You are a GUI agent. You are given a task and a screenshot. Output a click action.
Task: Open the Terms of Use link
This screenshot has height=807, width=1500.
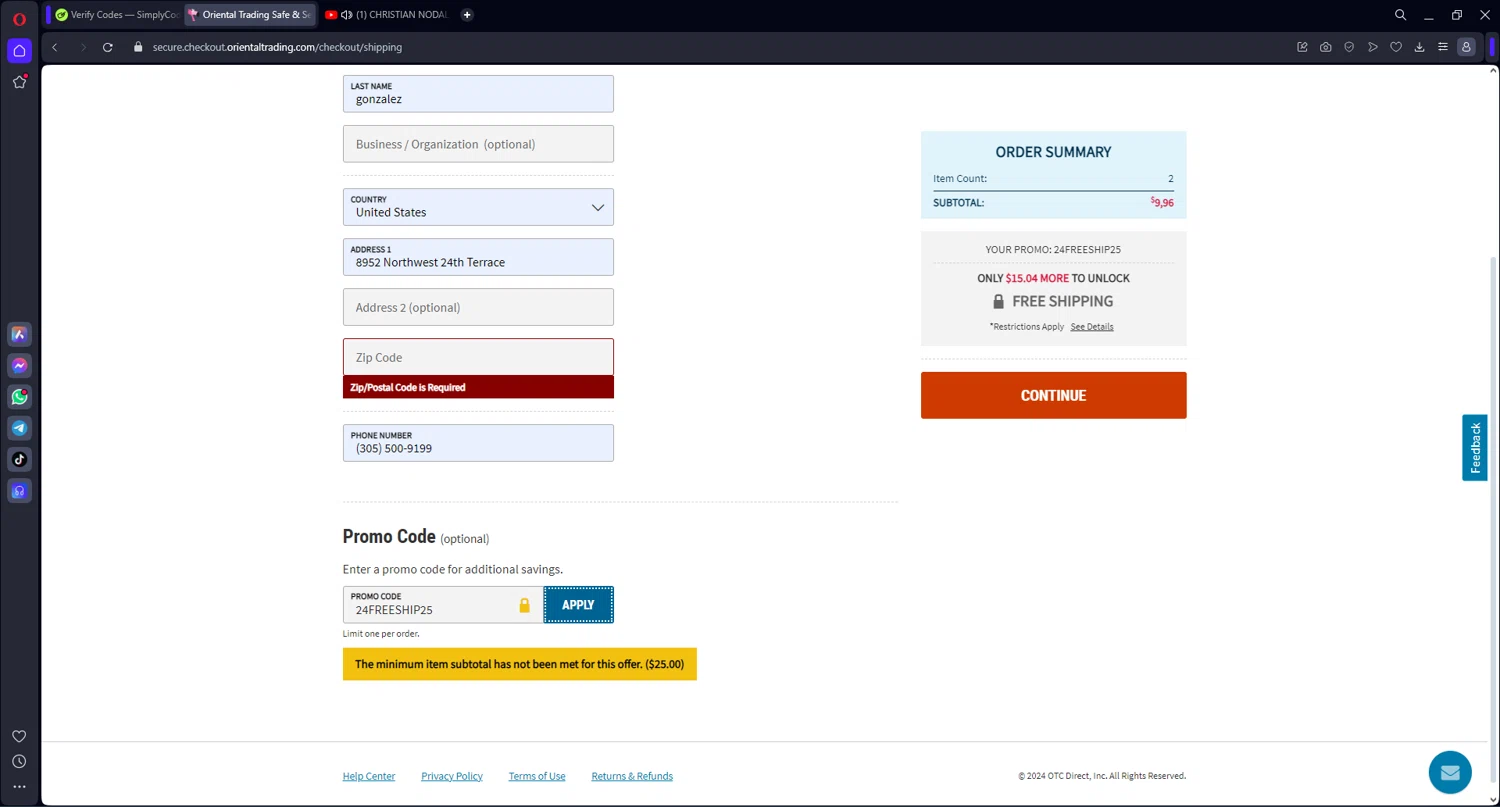(537, 776)
